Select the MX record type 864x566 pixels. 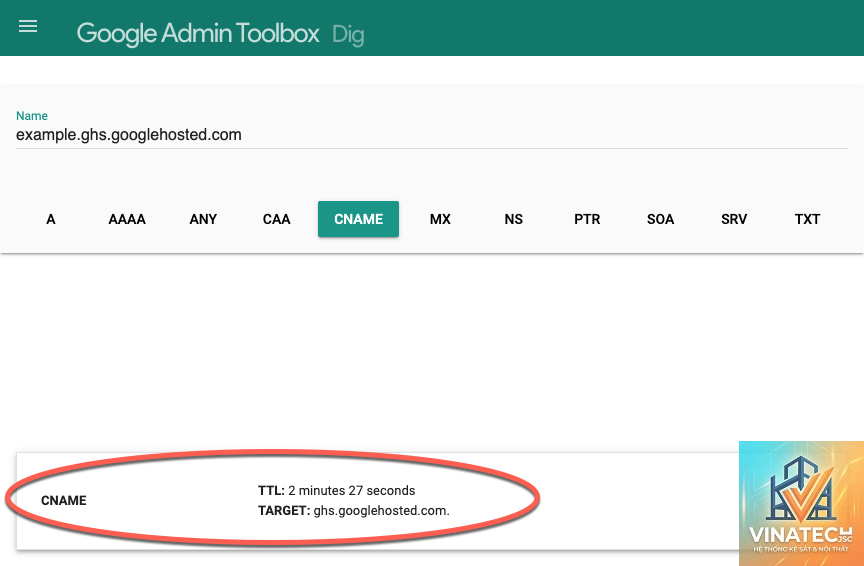[440, 219]
